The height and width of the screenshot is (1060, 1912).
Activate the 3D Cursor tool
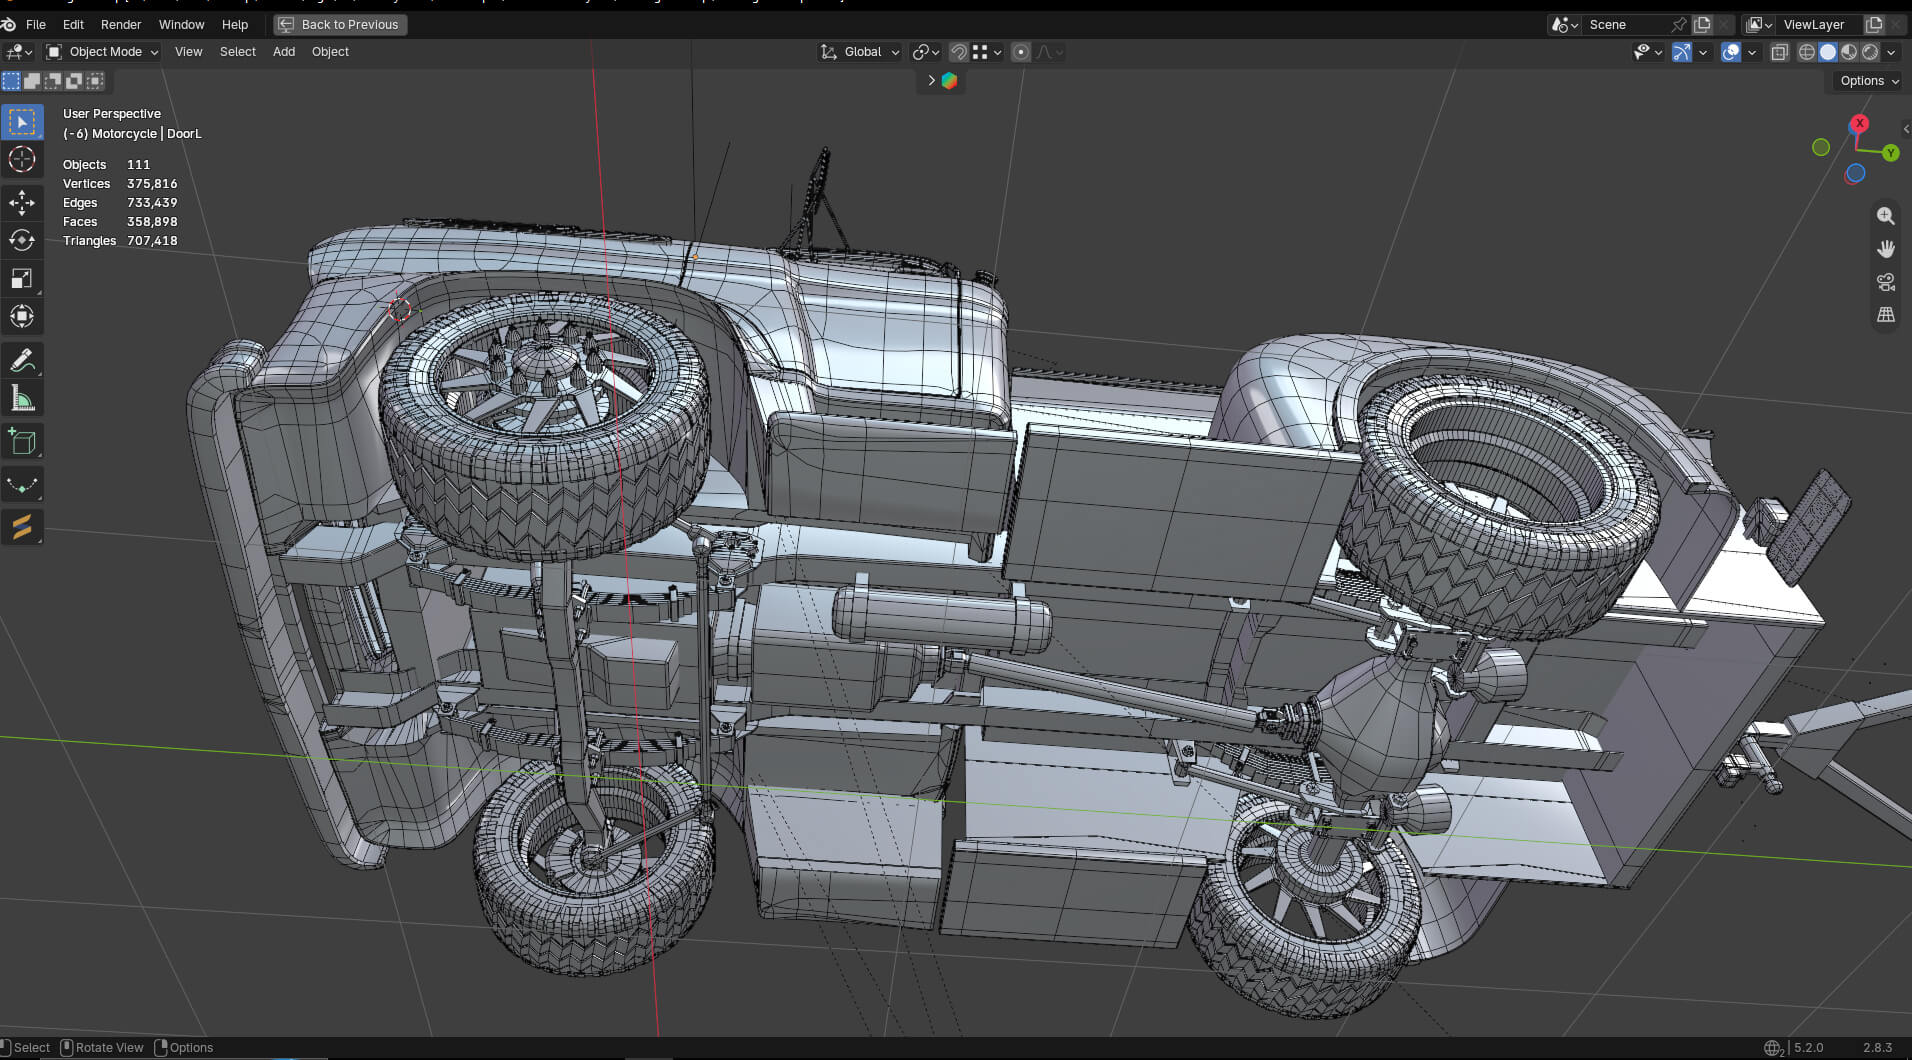(22, 160)
